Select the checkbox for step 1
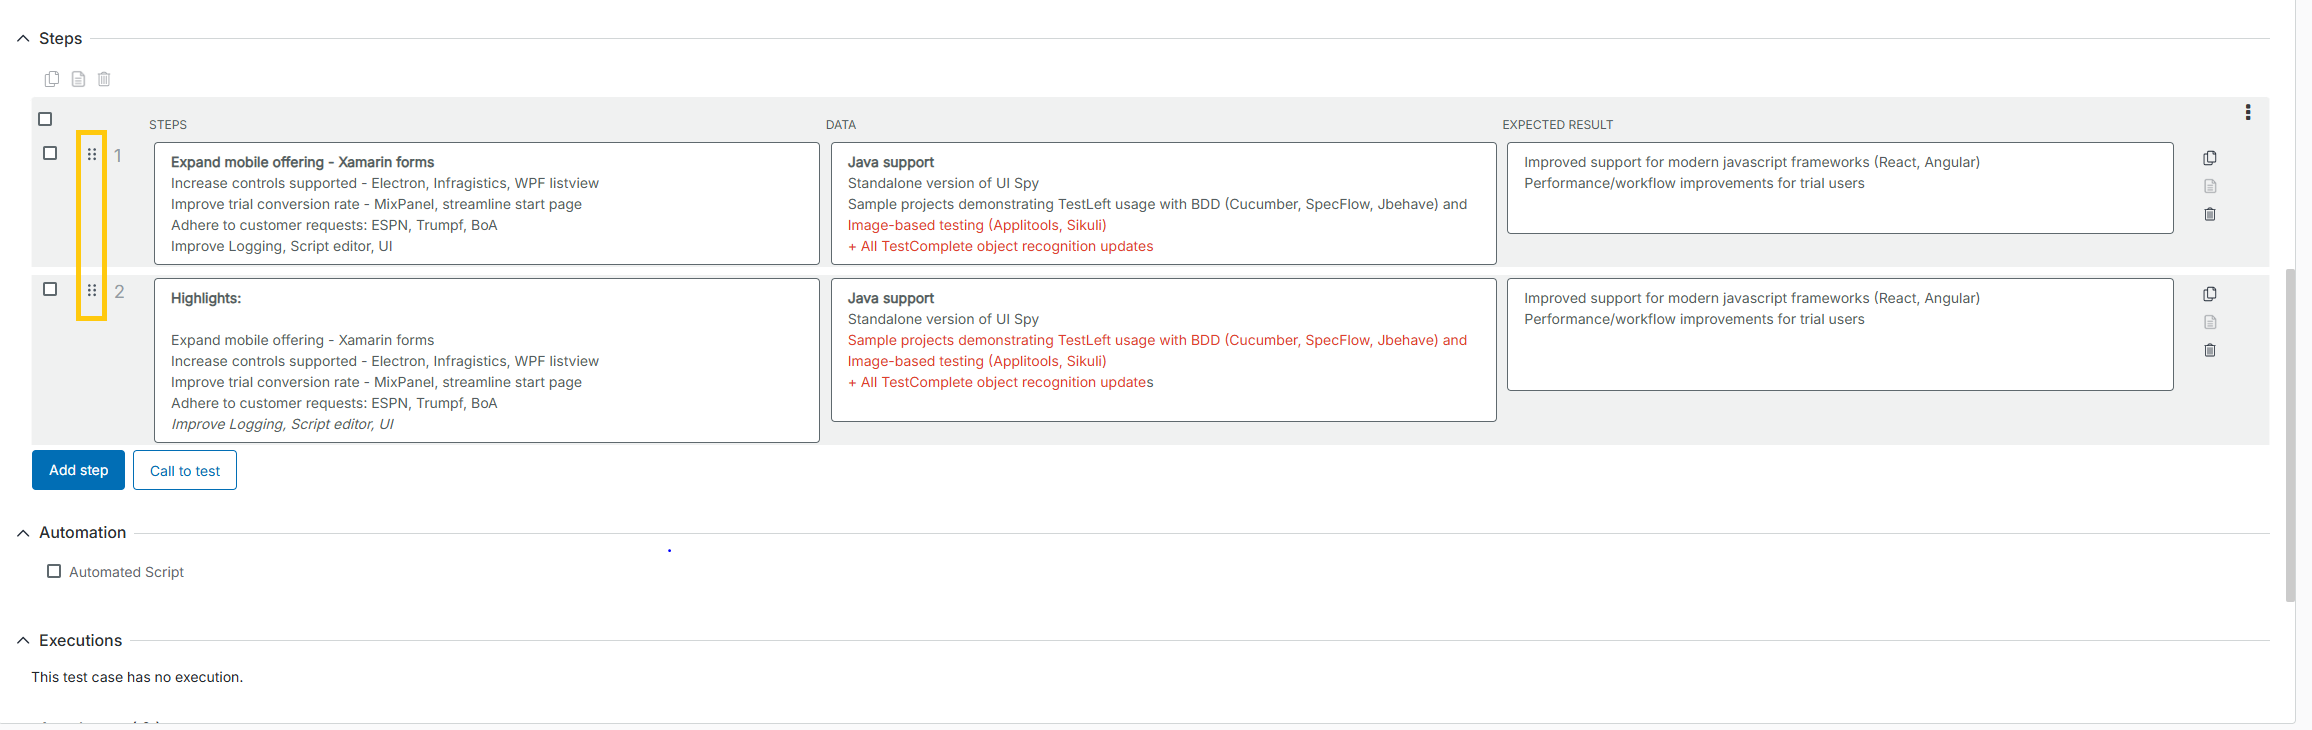Viewport: 2312px width, 730px height. pos(50,153)
